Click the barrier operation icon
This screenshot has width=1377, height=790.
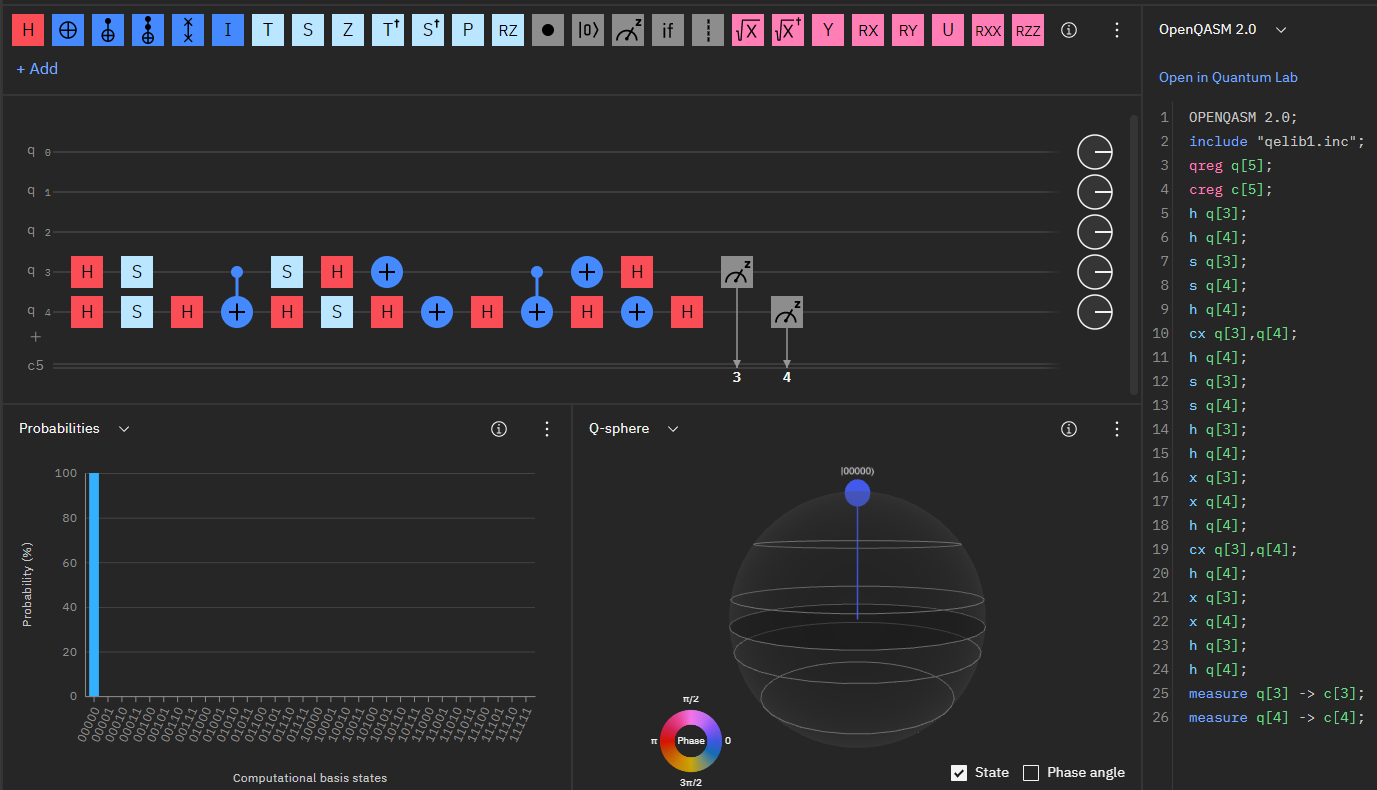point(708,30)
